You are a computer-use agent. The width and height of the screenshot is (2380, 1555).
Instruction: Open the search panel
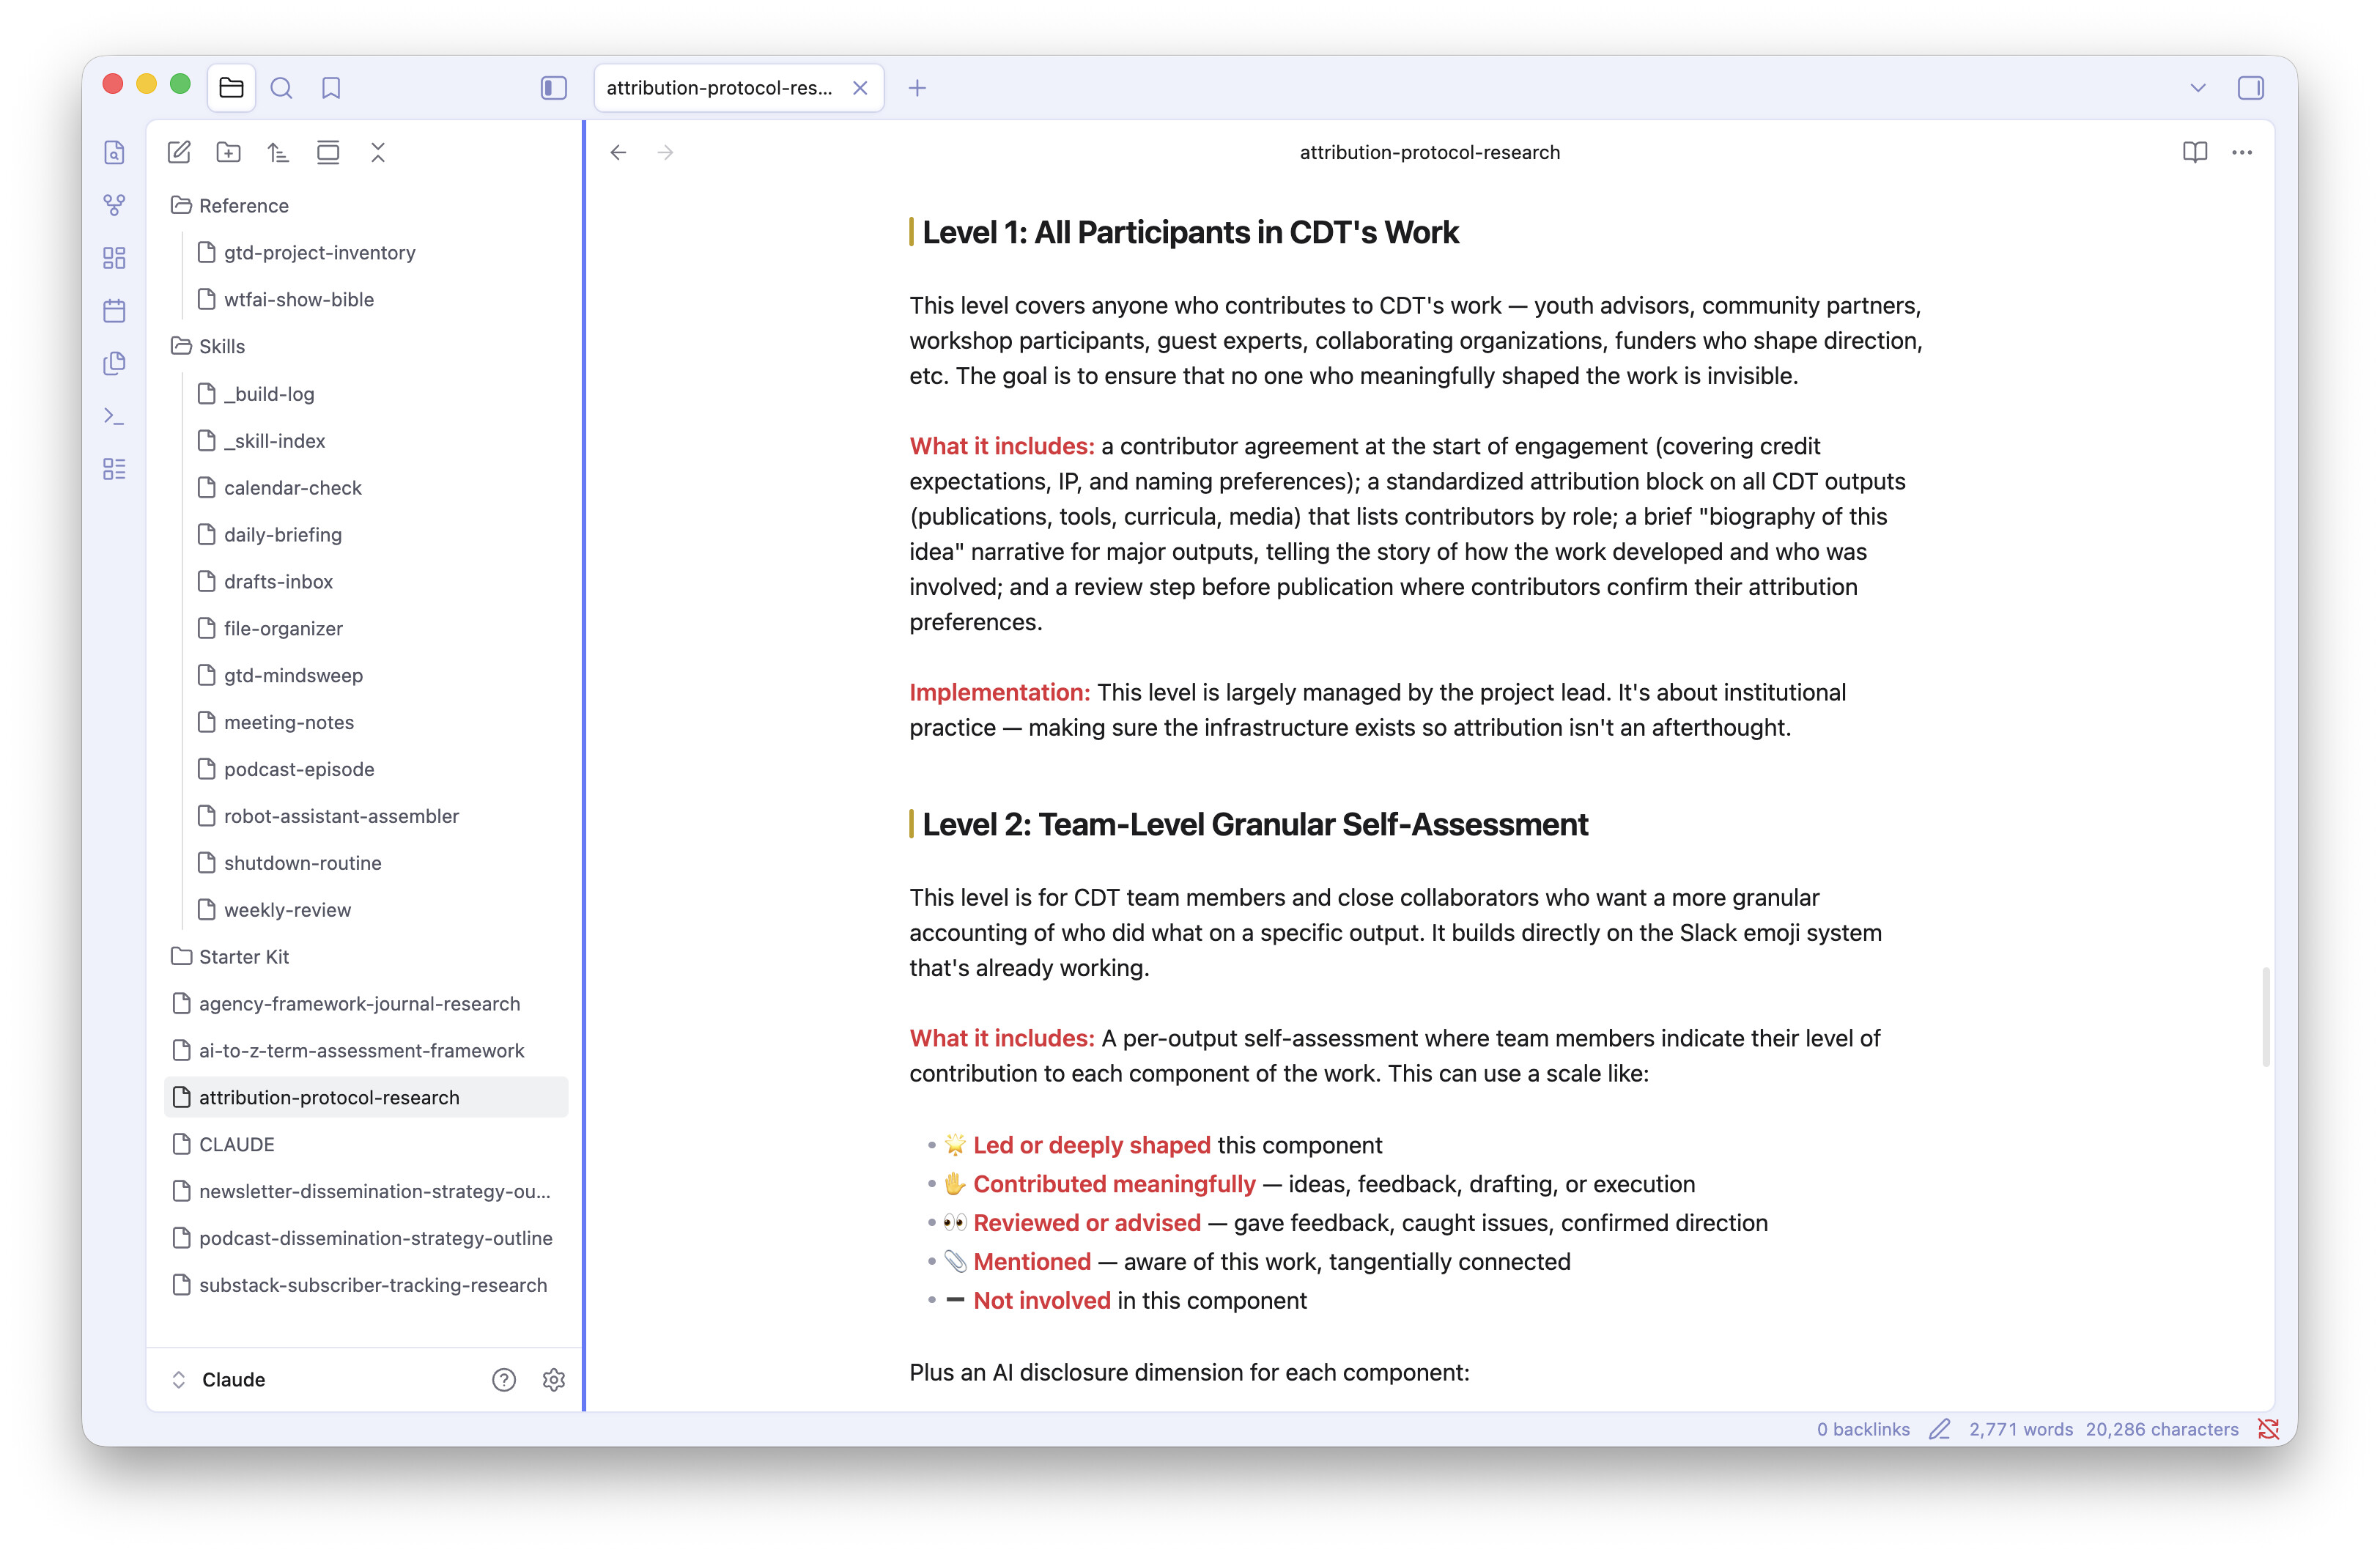pyautogui.click(x=281, y=88)
